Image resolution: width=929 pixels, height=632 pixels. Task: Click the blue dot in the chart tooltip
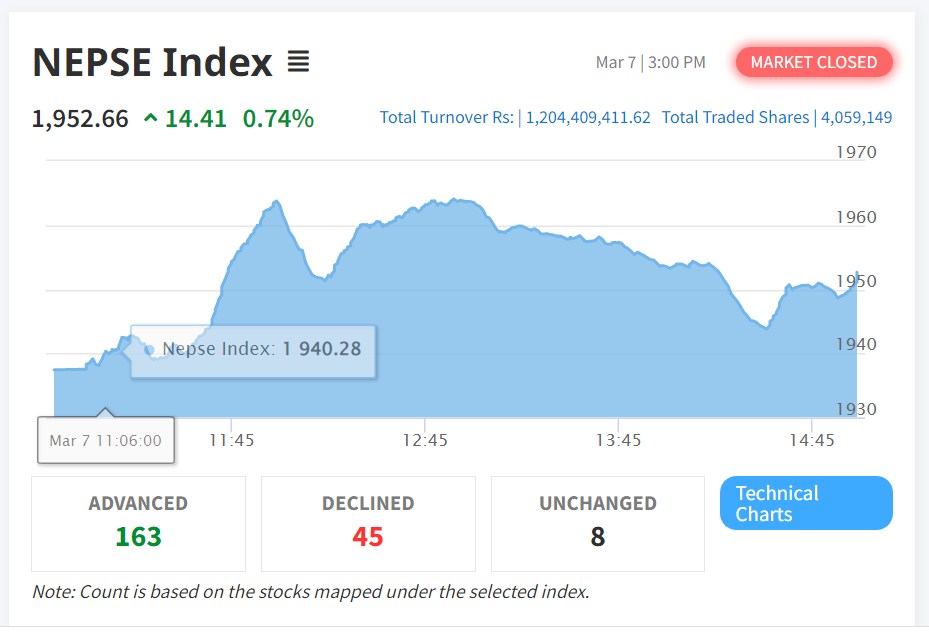pos(149,350)
